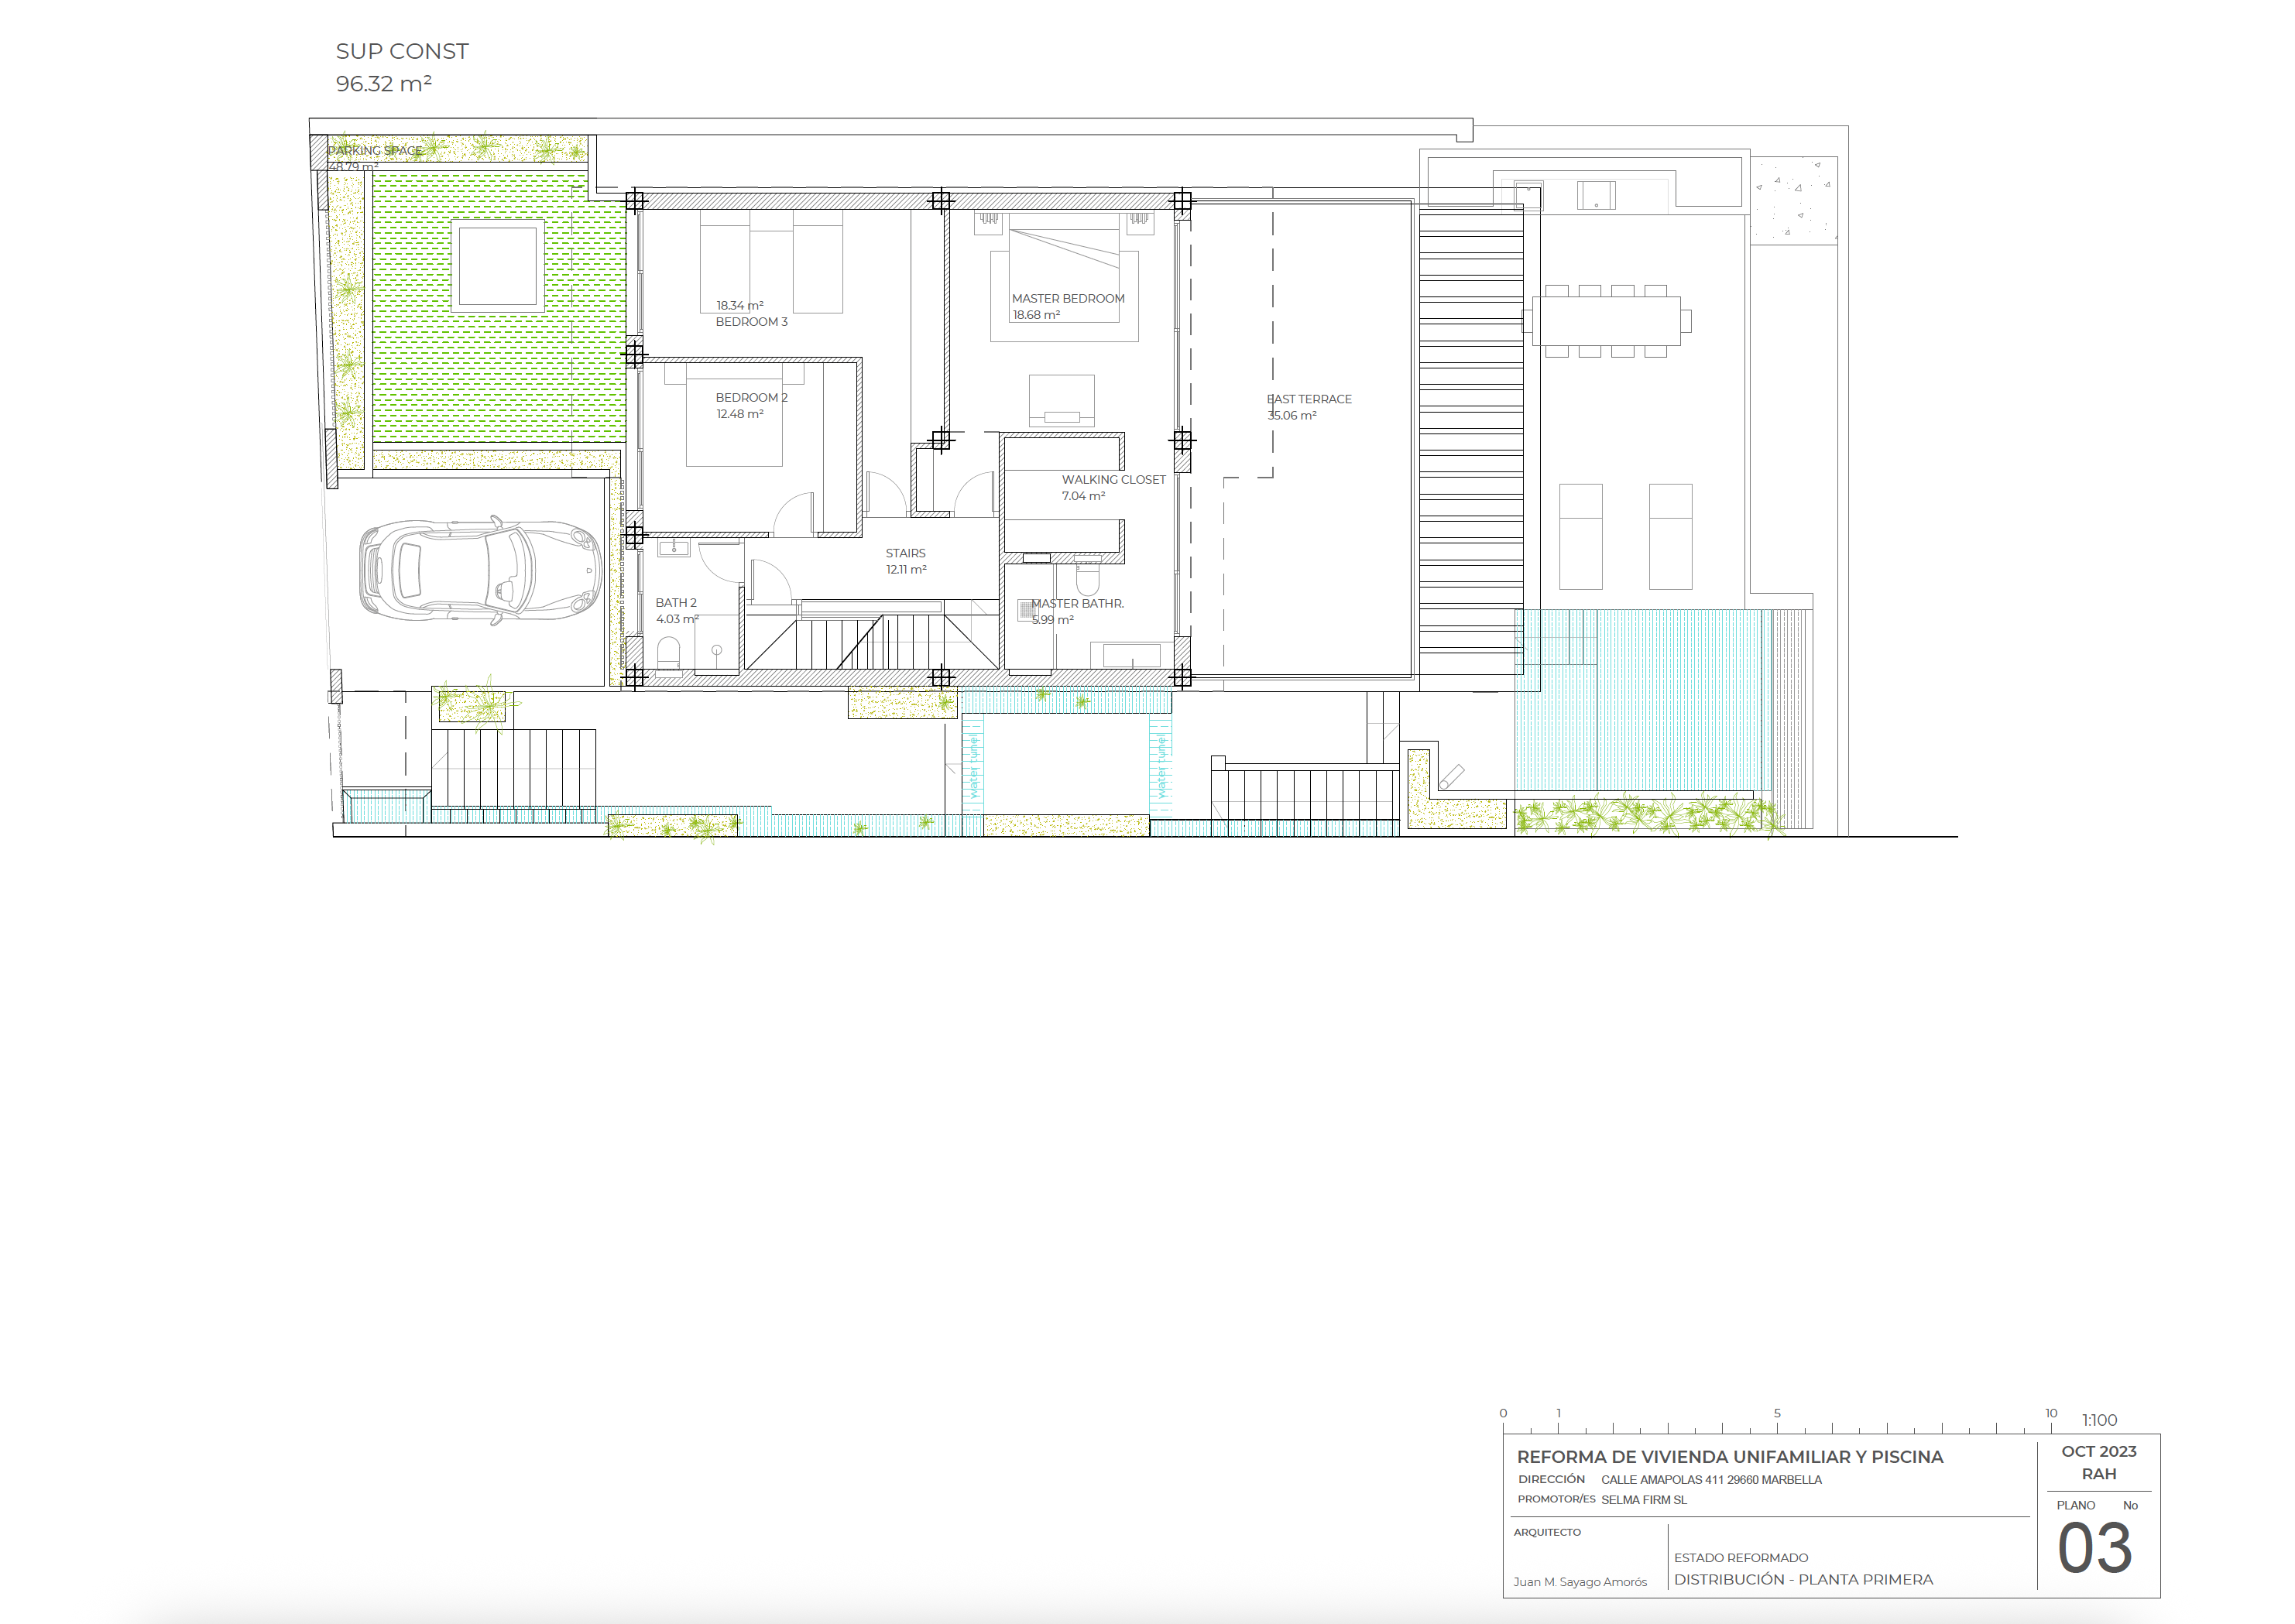The height and width of the screenshot is (1624, 2295).
Task: Select the SELMA FIRM SL promoter name
Action: click(x=1644, y=1500)
